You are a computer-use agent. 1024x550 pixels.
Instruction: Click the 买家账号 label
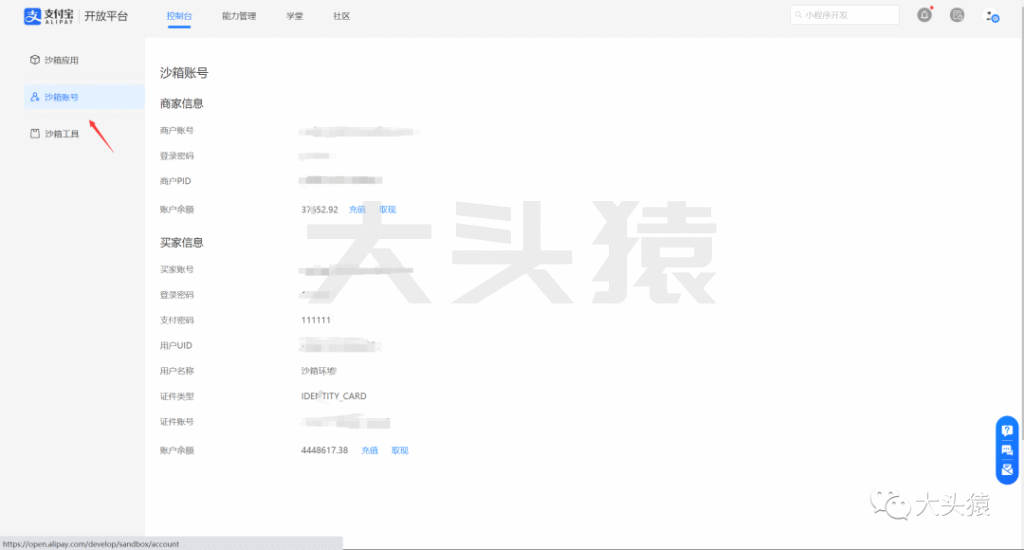point(177,269)
